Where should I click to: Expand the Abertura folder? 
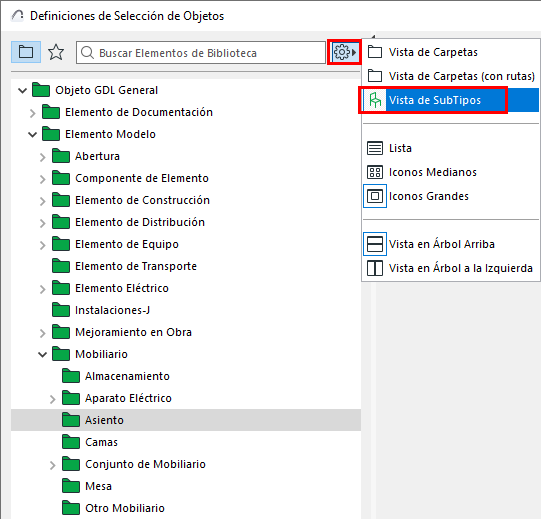[x=42, y=157]
